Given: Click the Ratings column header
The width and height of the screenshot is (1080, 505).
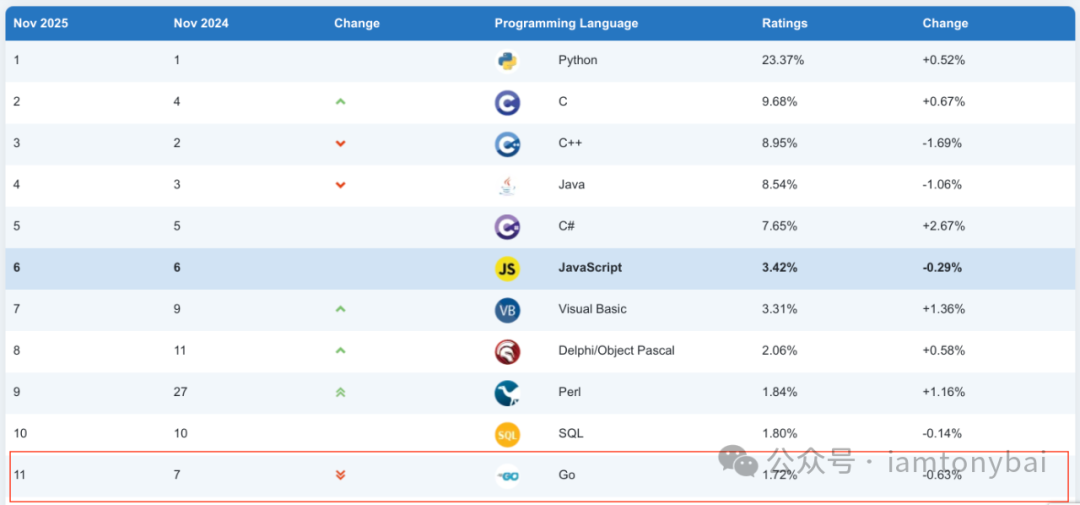Looking at the screenshot, I should (x=784, y=23).
